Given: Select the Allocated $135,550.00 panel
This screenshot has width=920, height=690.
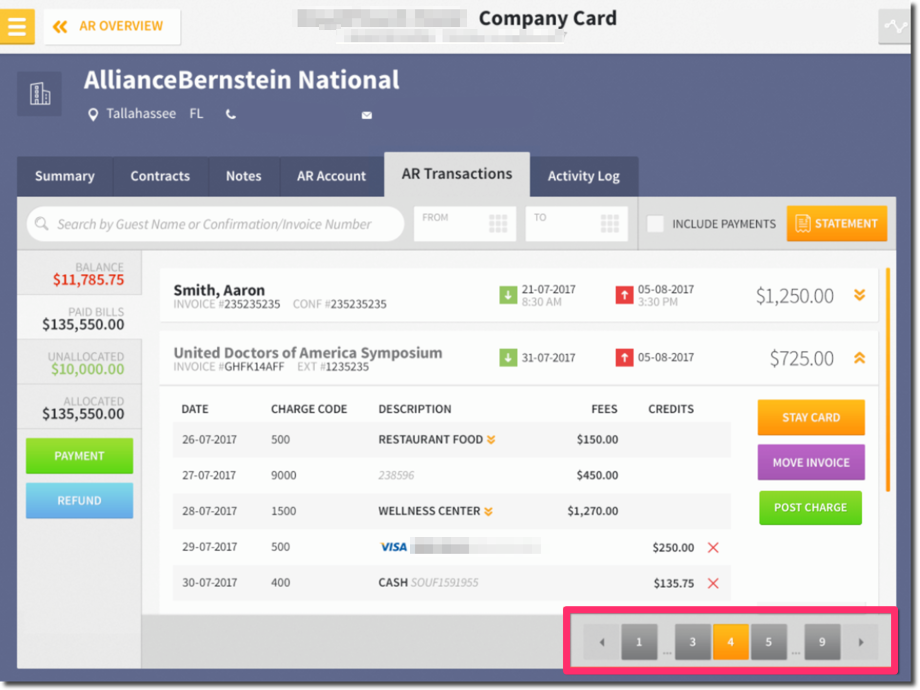Looking at the screenshot, I should [x=79, y=407].
